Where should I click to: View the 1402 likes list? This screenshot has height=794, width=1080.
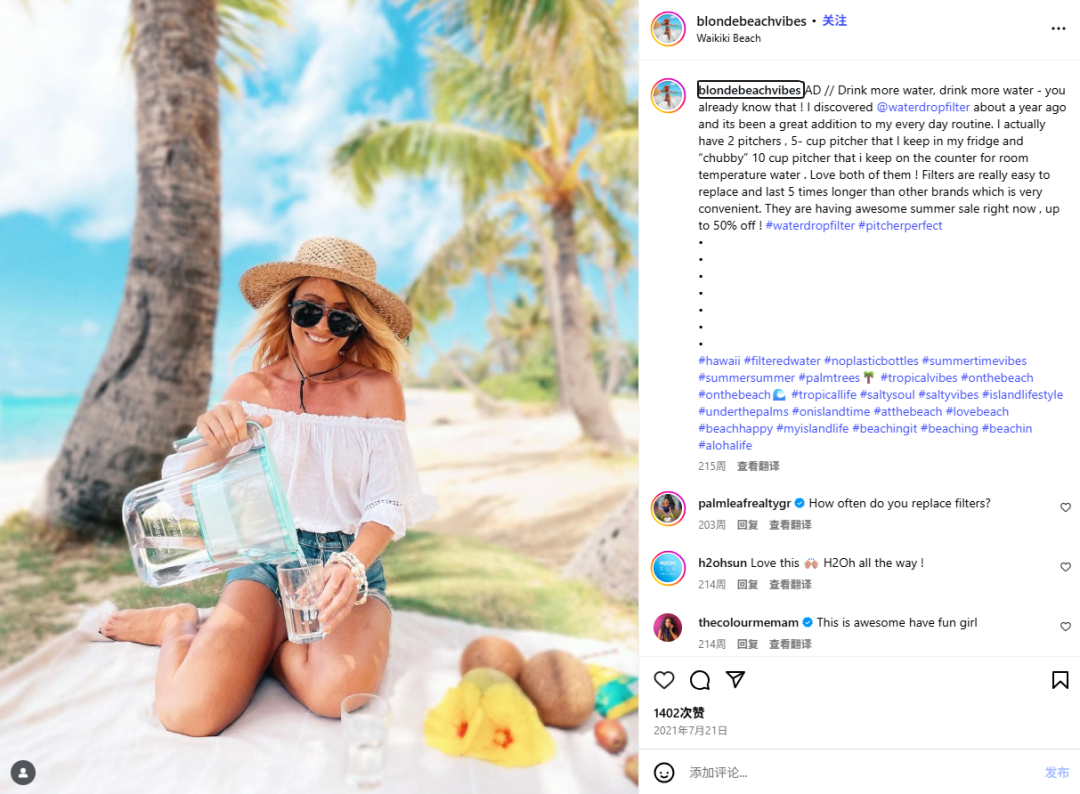pyautogui.click(x=679, y=713)
